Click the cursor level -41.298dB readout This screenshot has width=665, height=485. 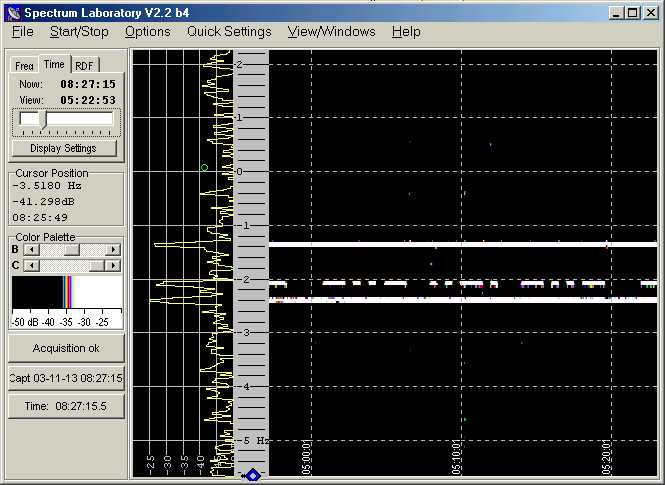tap(44, 202)
